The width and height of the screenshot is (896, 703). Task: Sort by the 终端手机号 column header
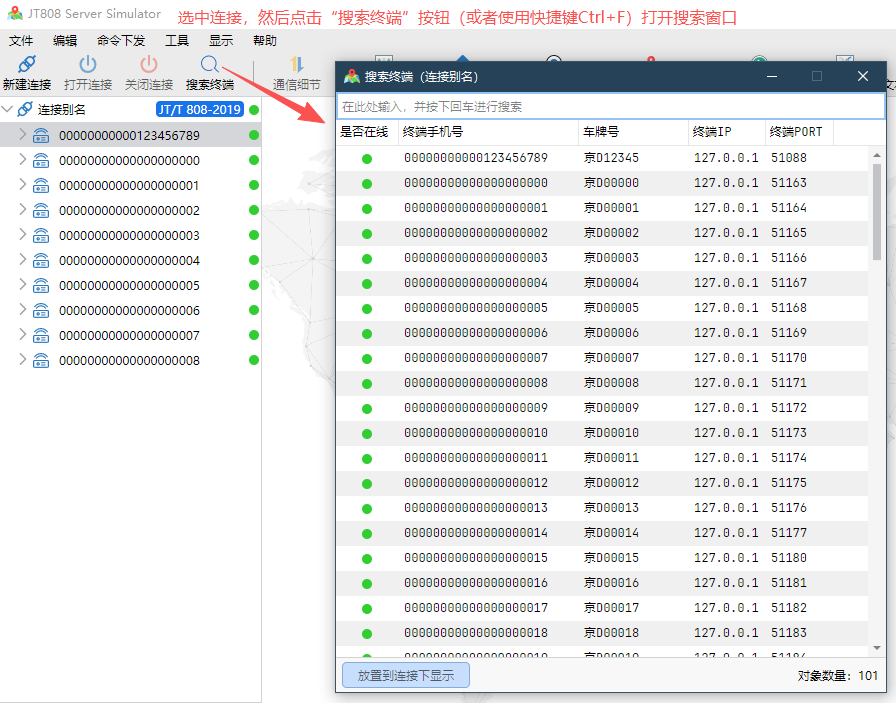coord(433,132)
